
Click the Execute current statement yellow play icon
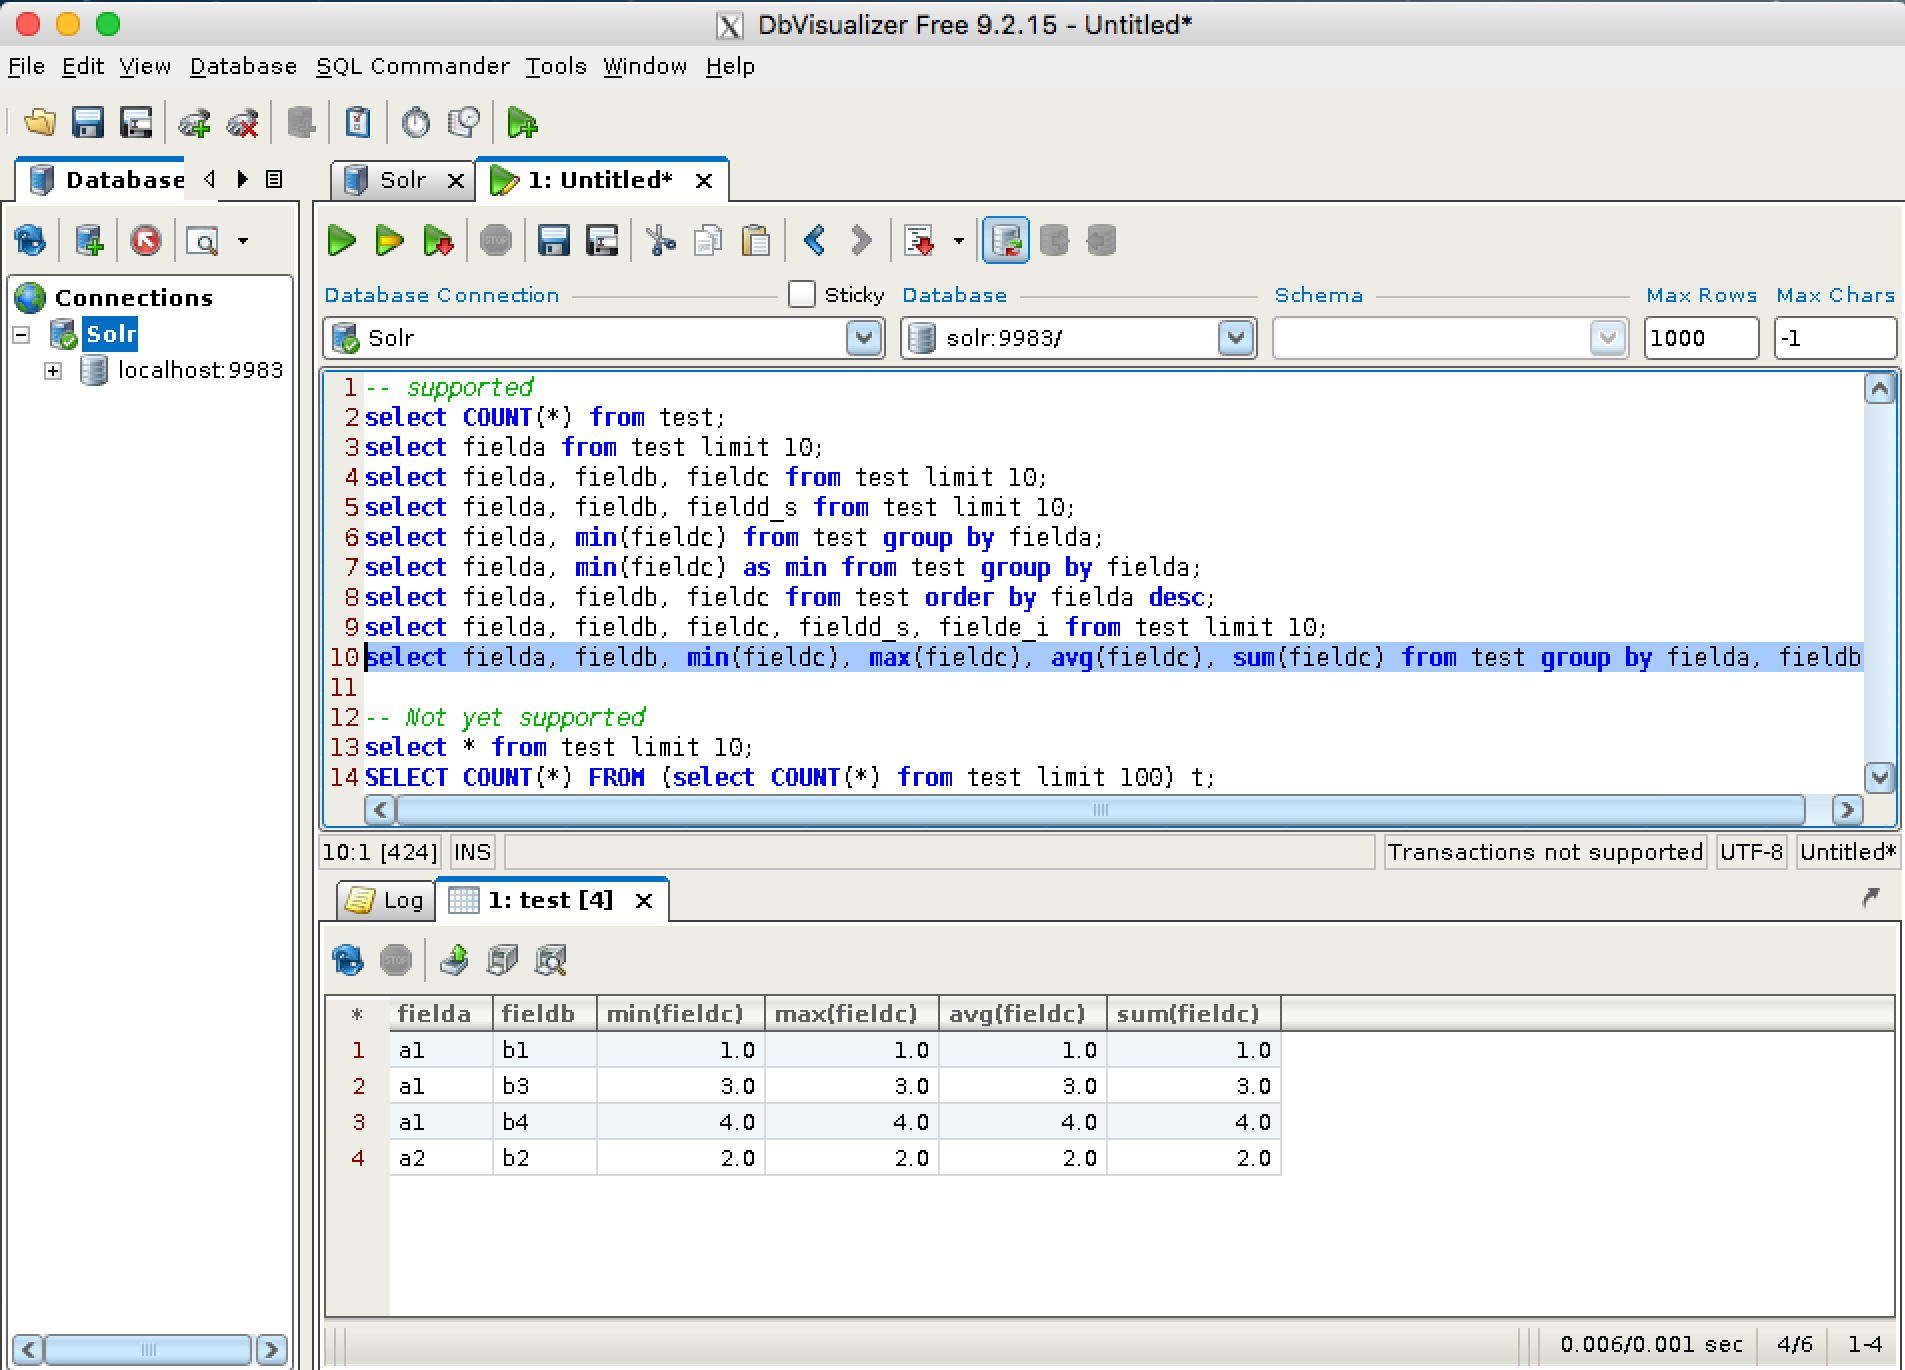389,241
